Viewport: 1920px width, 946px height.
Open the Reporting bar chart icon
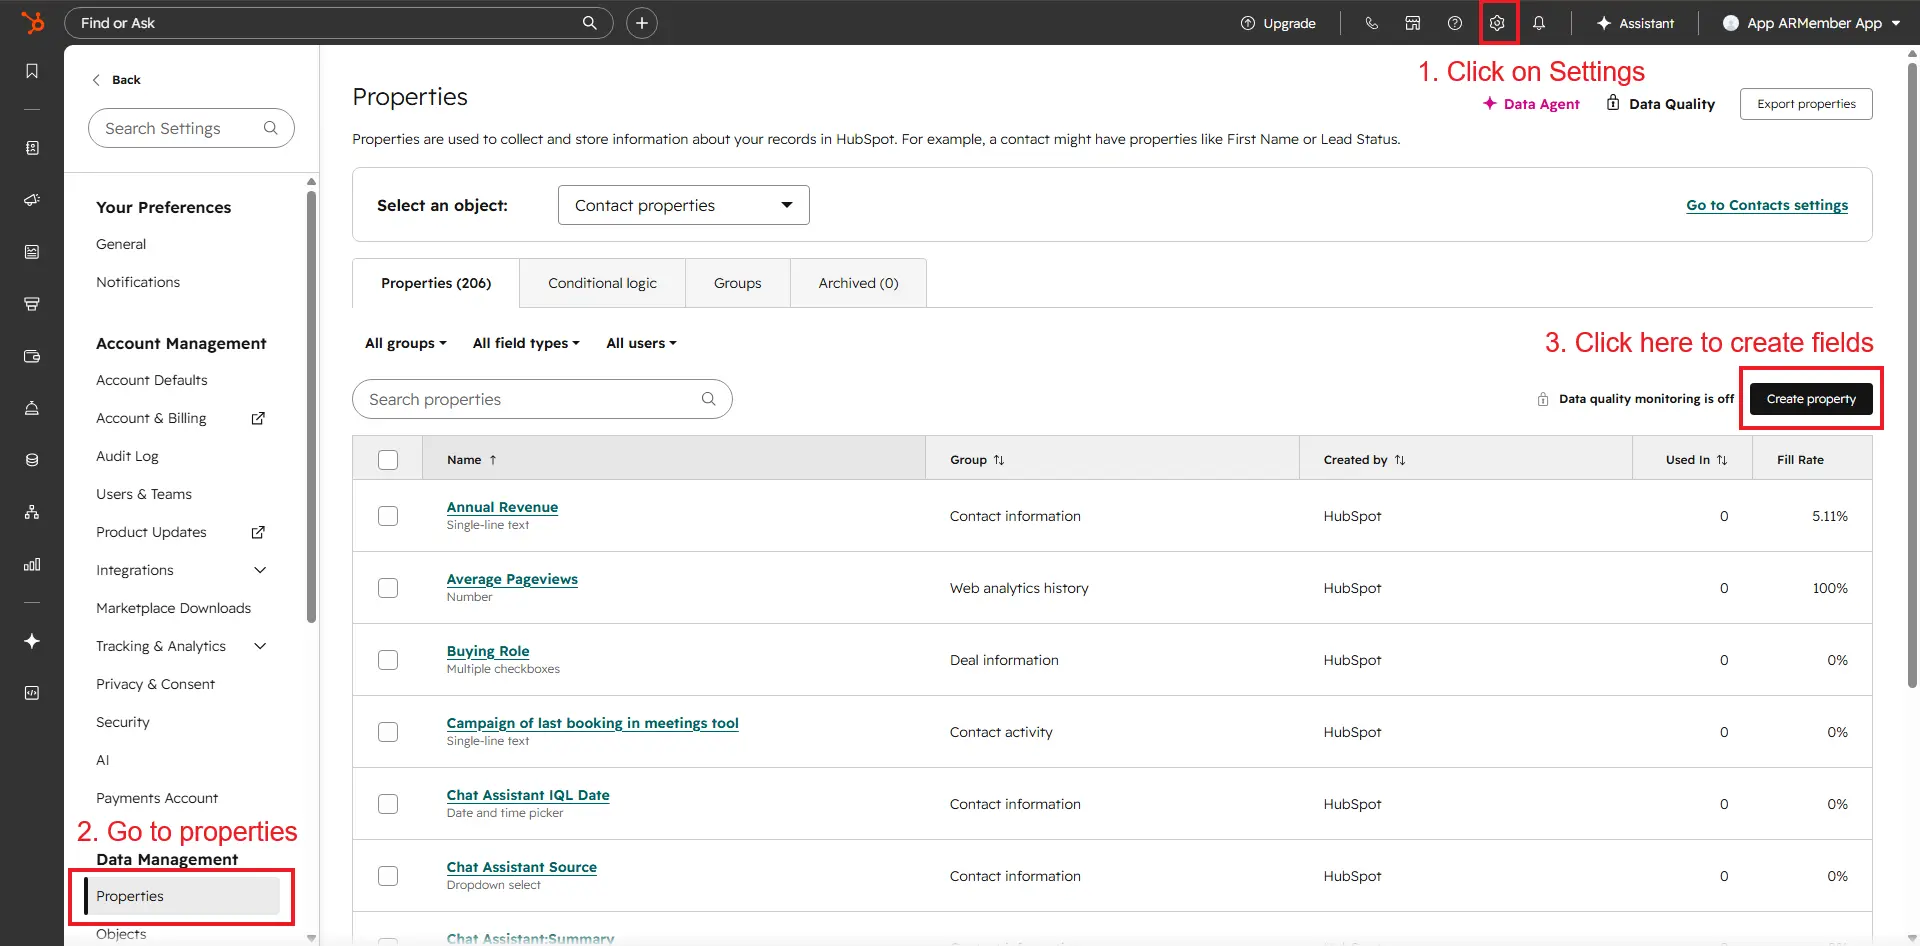(x=32, y=564)
